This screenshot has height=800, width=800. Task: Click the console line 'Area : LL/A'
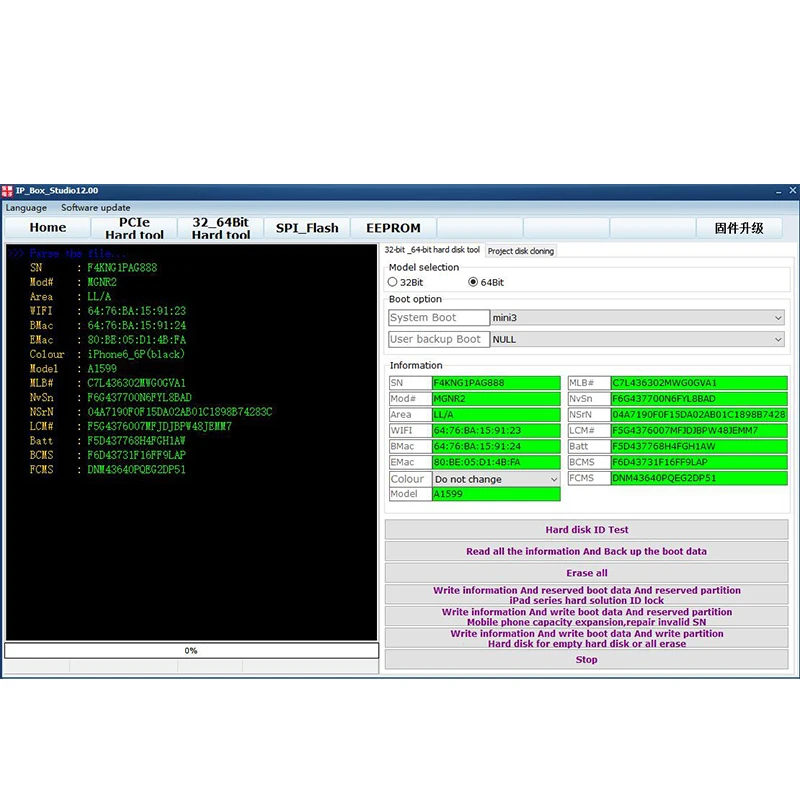click(70, 296)
